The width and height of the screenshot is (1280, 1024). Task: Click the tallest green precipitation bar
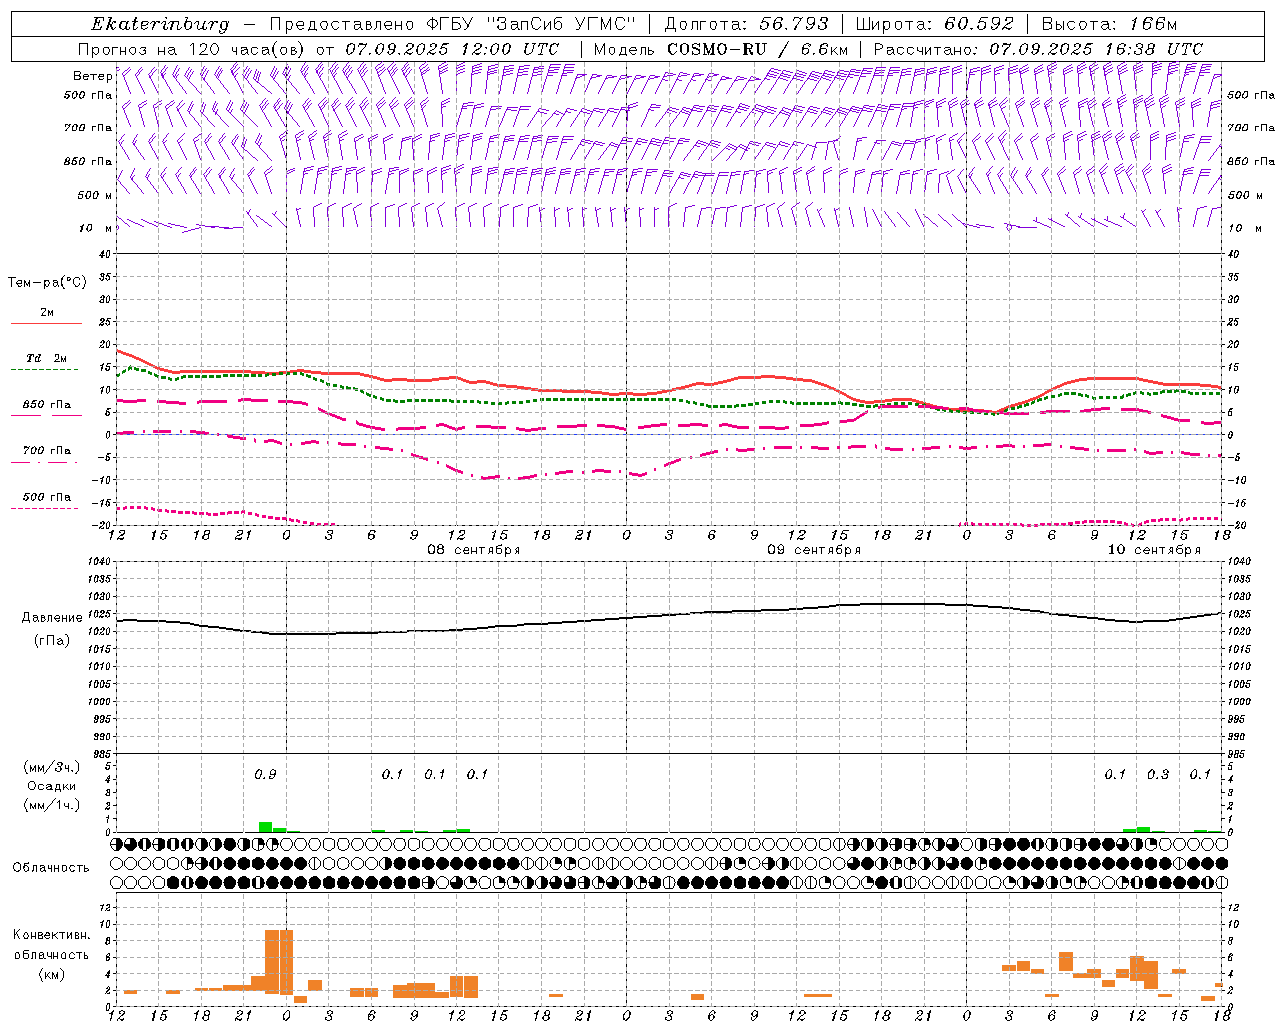[x=265, y=827]
